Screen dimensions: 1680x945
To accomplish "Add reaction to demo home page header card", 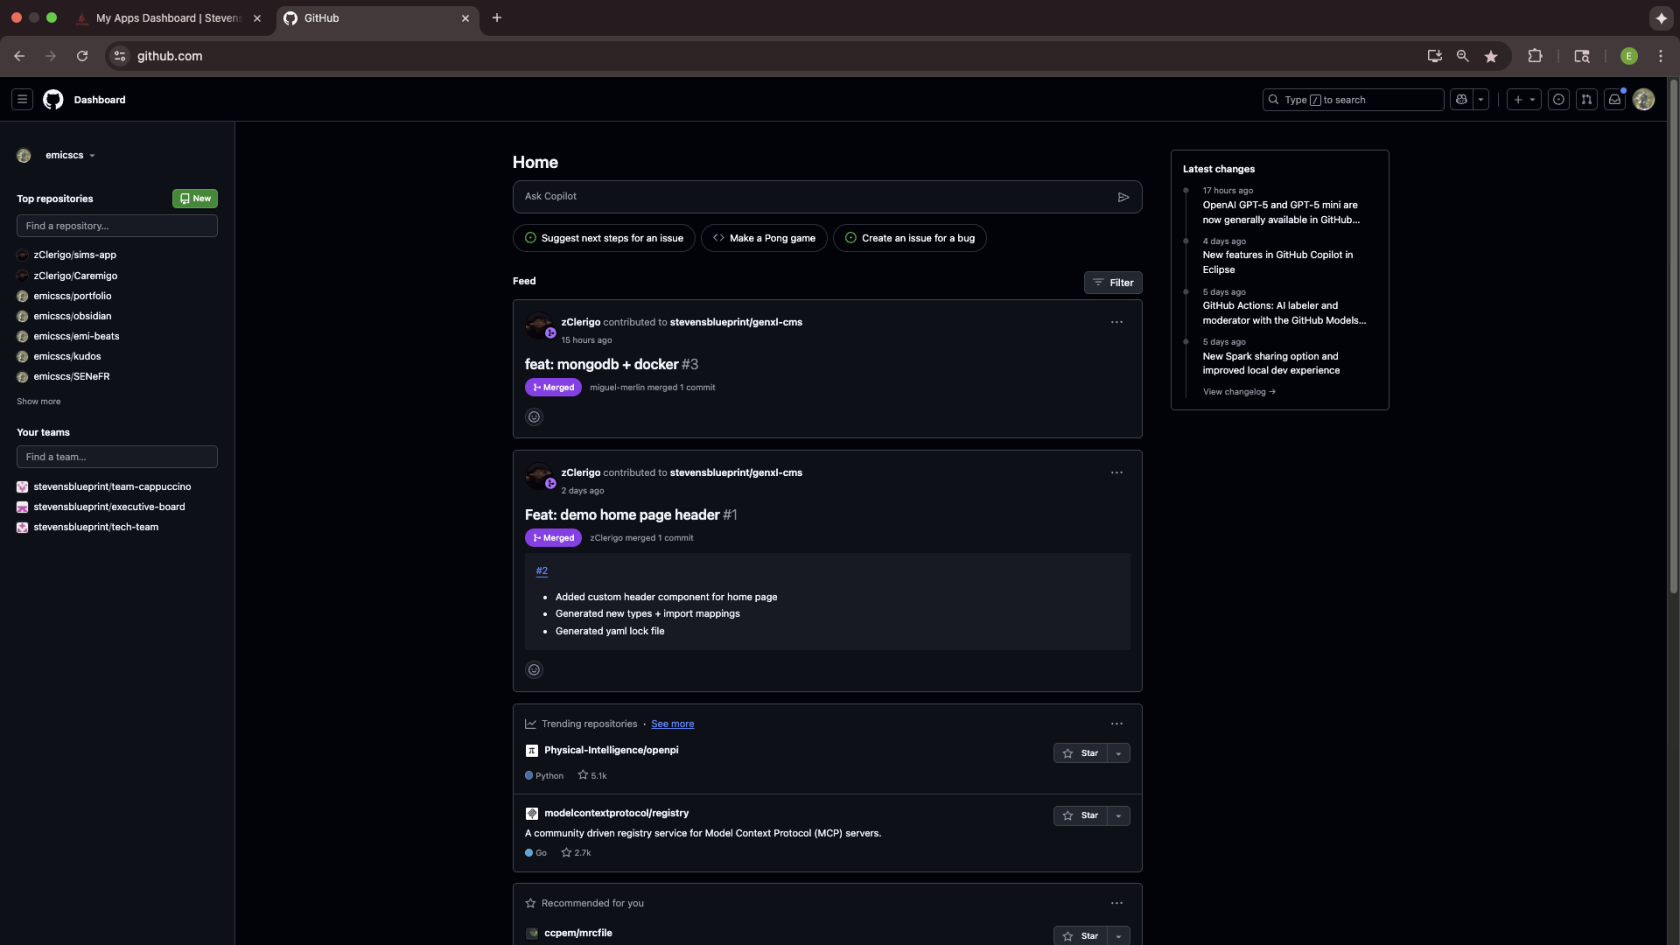I will pos(534,670).
